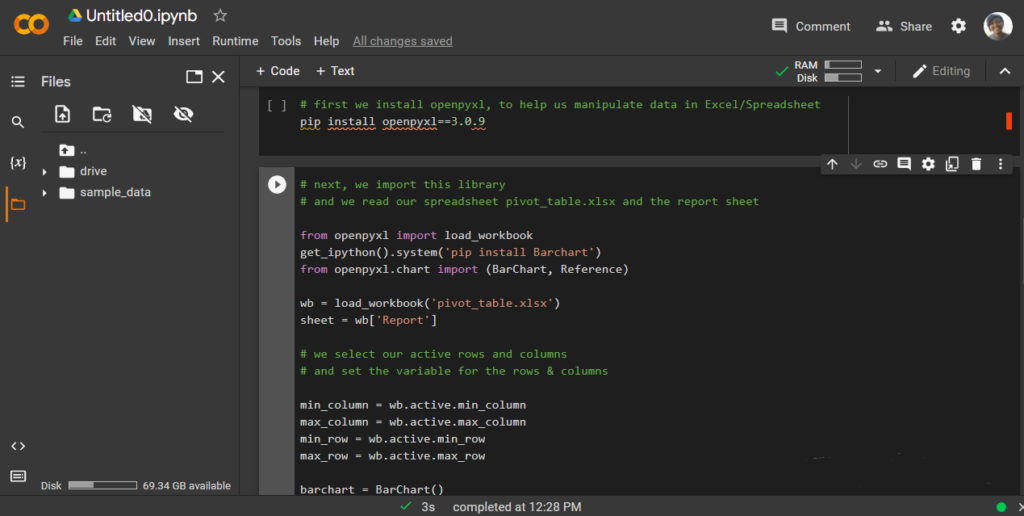Open the user account avatar
Screen dimensions: 1024x516
998,26
